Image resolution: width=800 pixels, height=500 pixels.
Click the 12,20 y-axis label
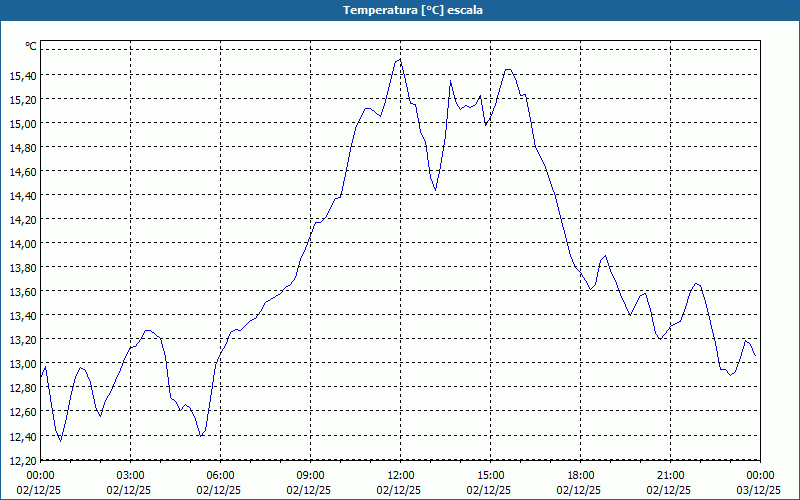(22, 460)
